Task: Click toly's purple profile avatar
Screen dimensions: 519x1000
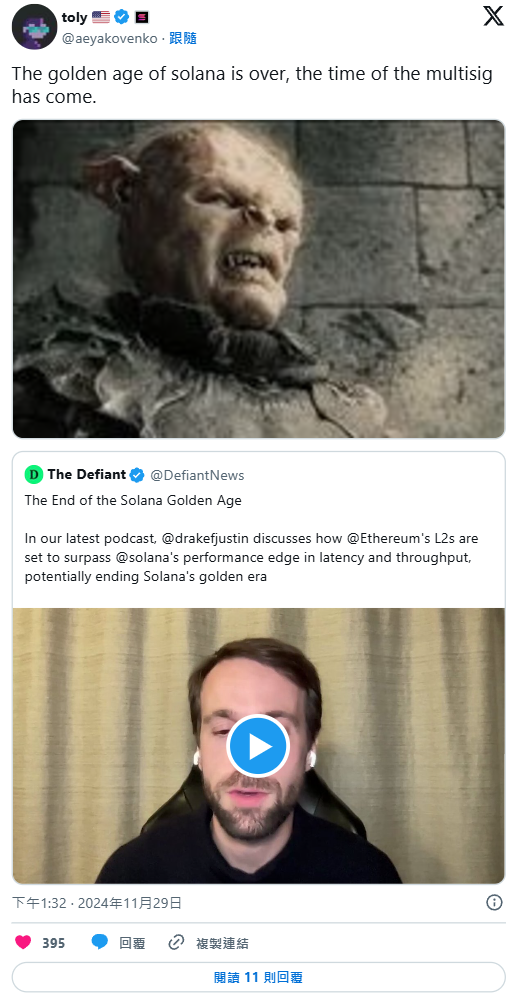Action: 34,27
